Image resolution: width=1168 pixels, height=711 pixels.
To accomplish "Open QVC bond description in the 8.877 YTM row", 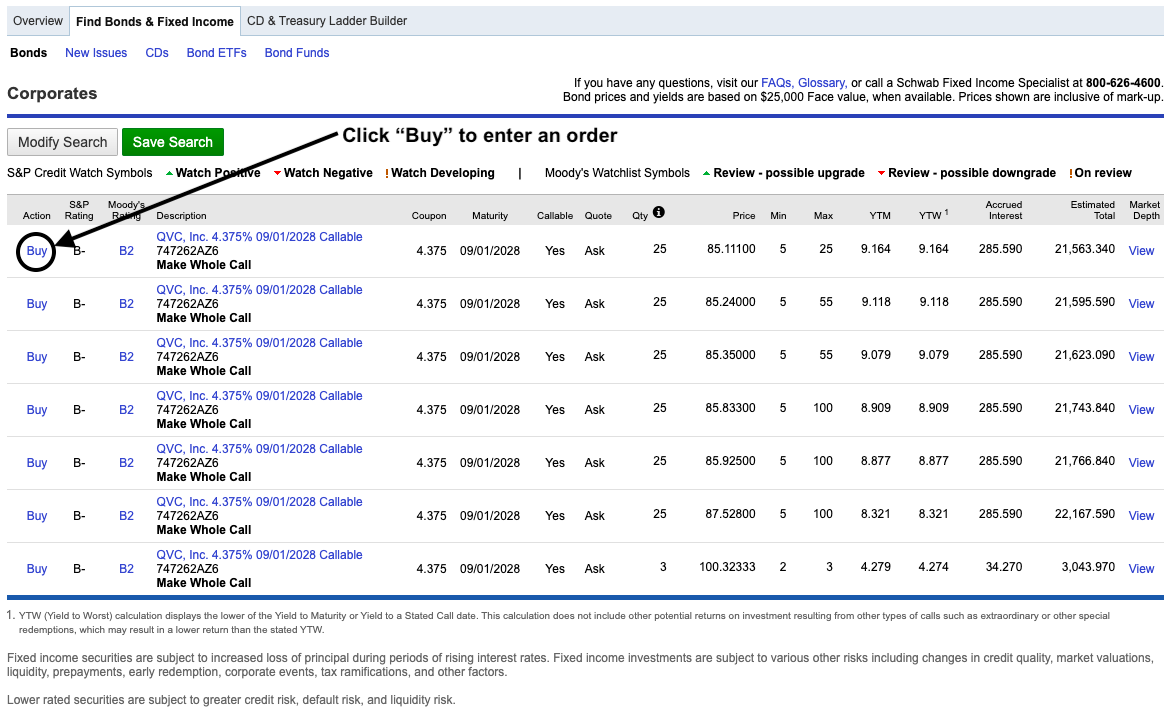I will [x=259, y=449].
